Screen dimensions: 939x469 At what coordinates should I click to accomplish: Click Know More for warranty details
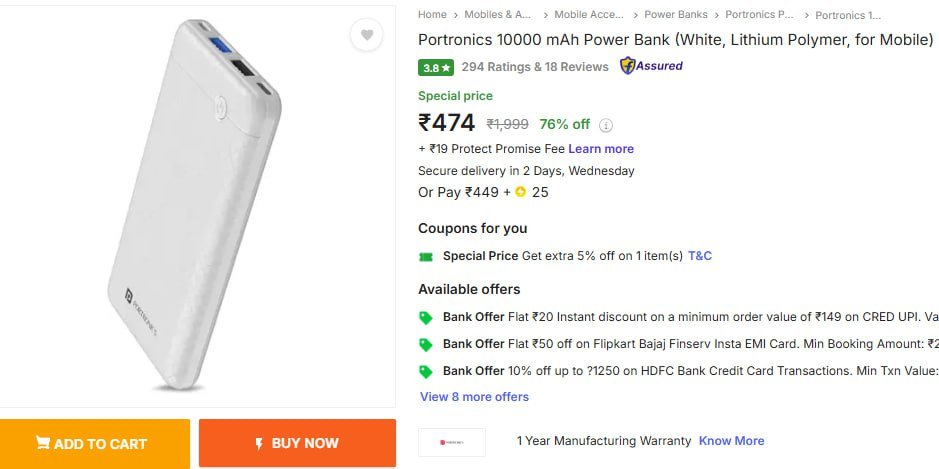tap(731, 441)
